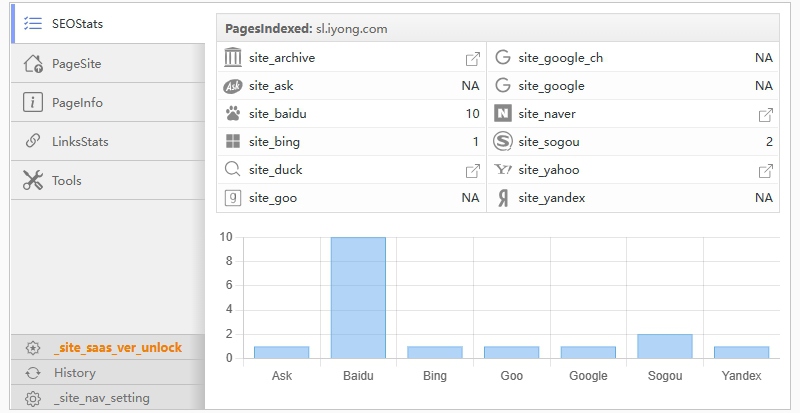
Task: Switch to the PageSite tab
Action: point(76,64)
